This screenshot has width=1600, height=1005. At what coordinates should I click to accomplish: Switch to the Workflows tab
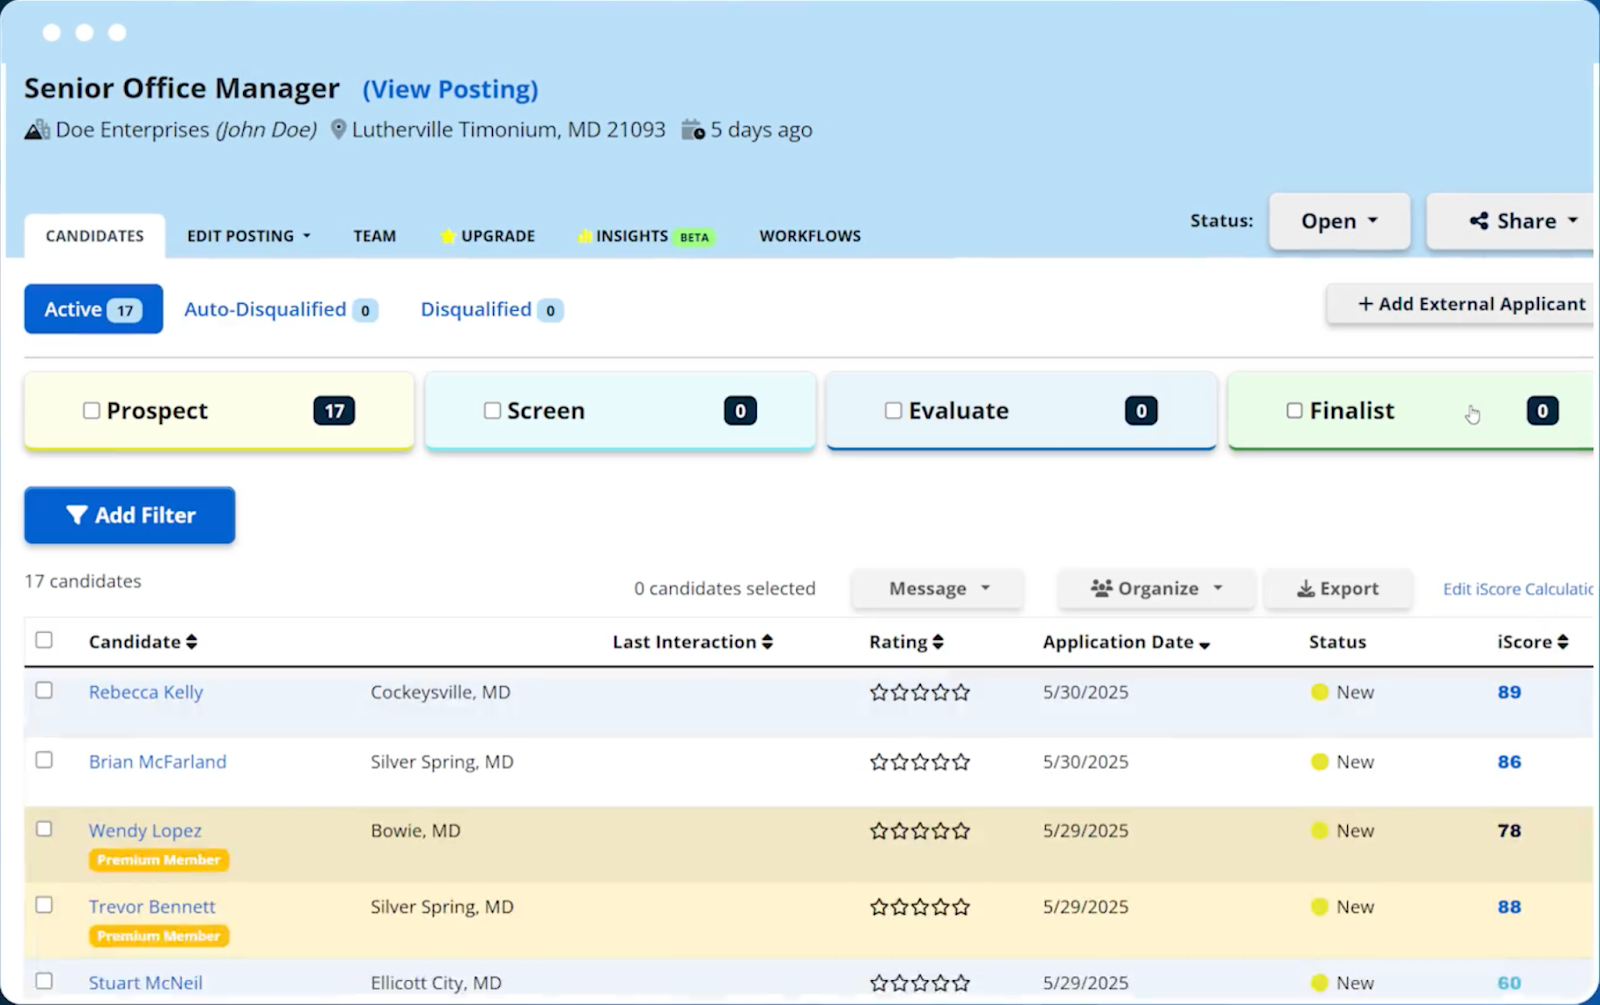tap(809, 236)
